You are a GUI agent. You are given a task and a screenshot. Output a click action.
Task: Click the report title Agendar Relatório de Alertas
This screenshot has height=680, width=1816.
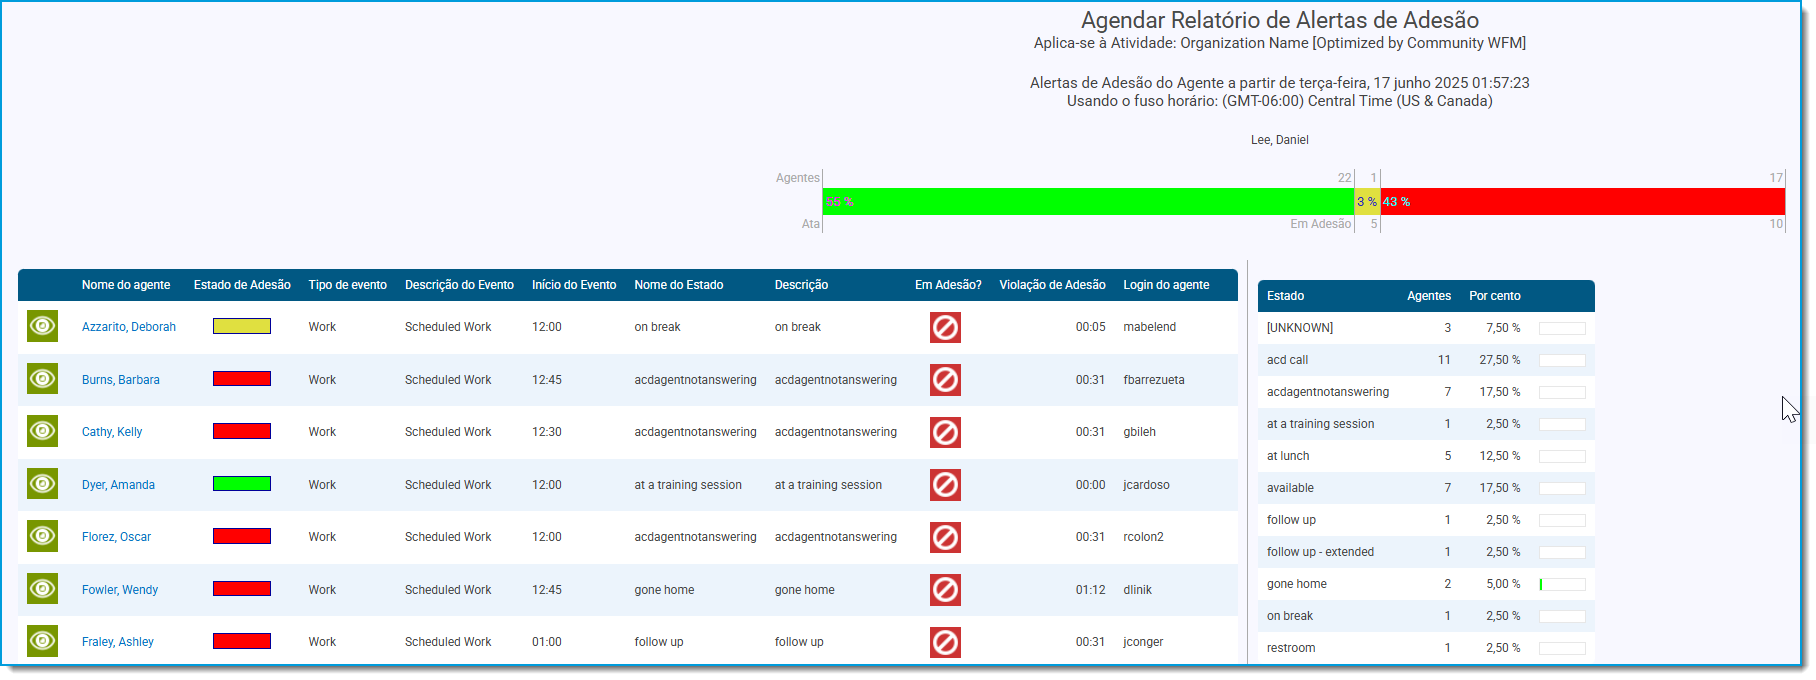coord(1279,20)
